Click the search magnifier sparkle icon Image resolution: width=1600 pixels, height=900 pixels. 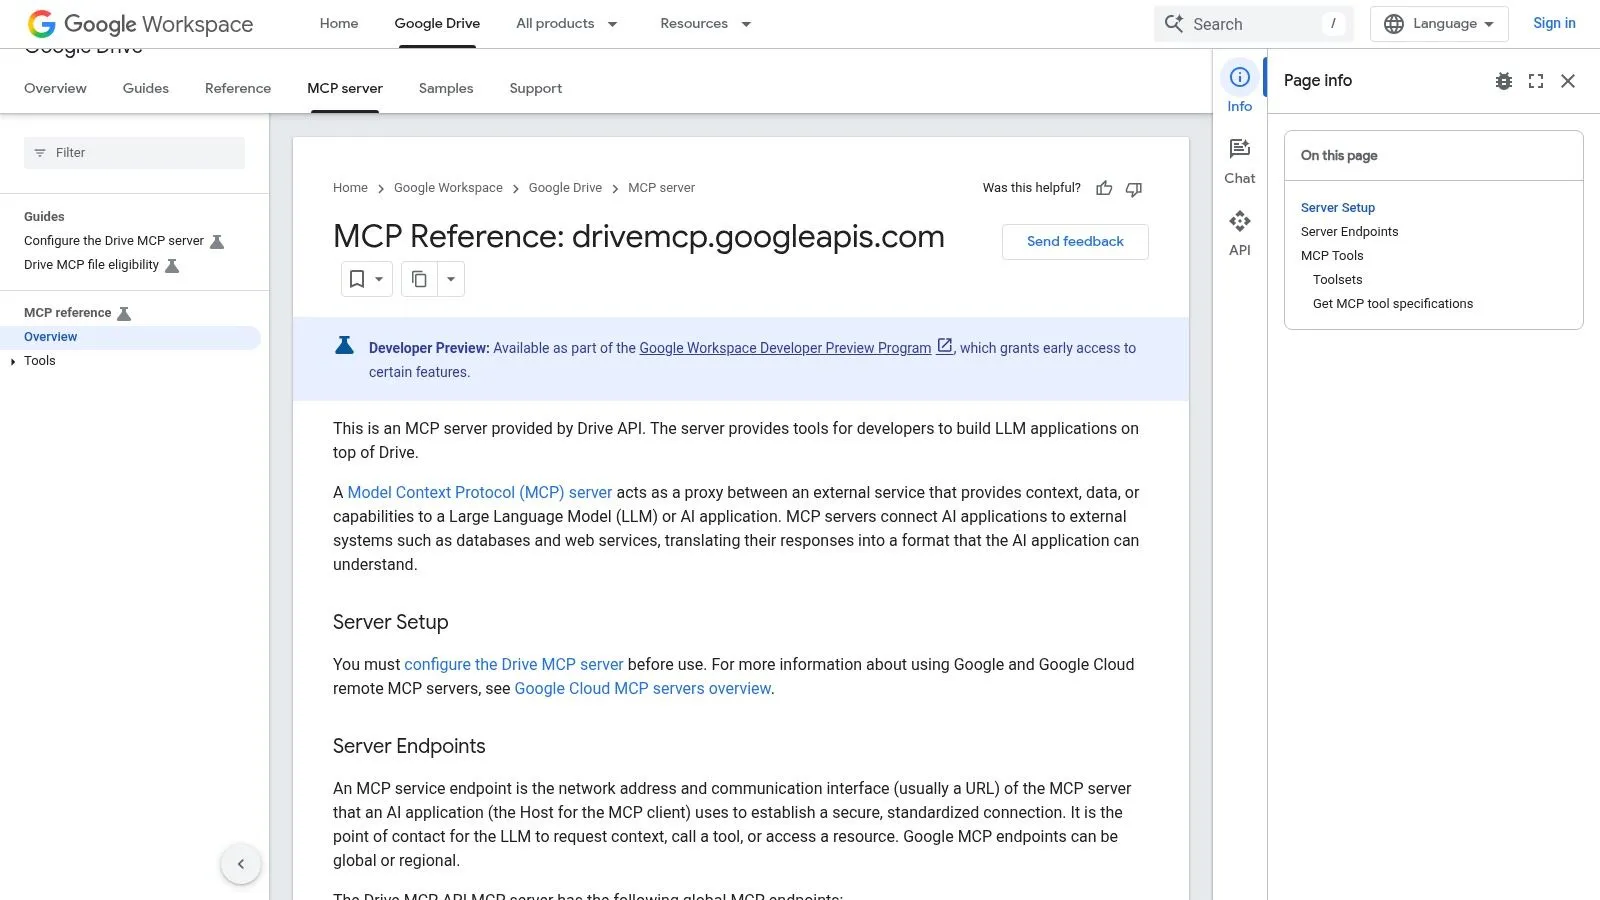point(1174,23)
